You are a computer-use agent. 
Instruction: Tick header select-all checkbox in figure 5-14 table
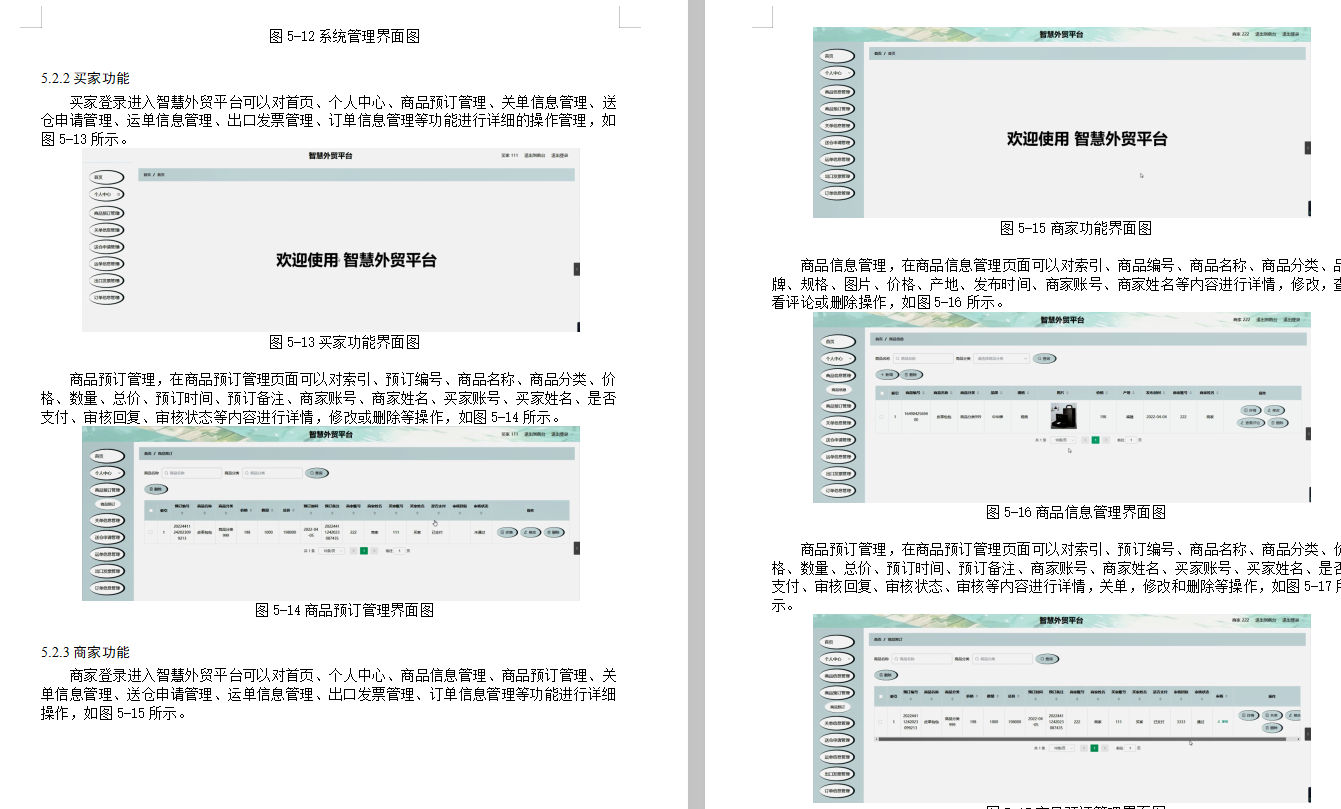(x=151, y=511)
